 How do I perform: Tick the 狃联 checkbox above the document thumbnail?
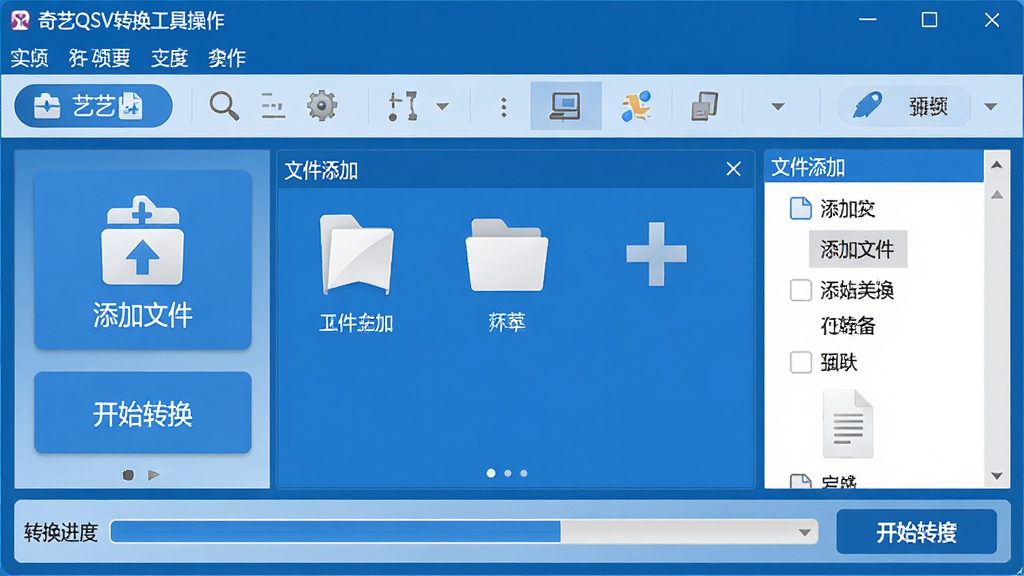[x=801, y=362]
